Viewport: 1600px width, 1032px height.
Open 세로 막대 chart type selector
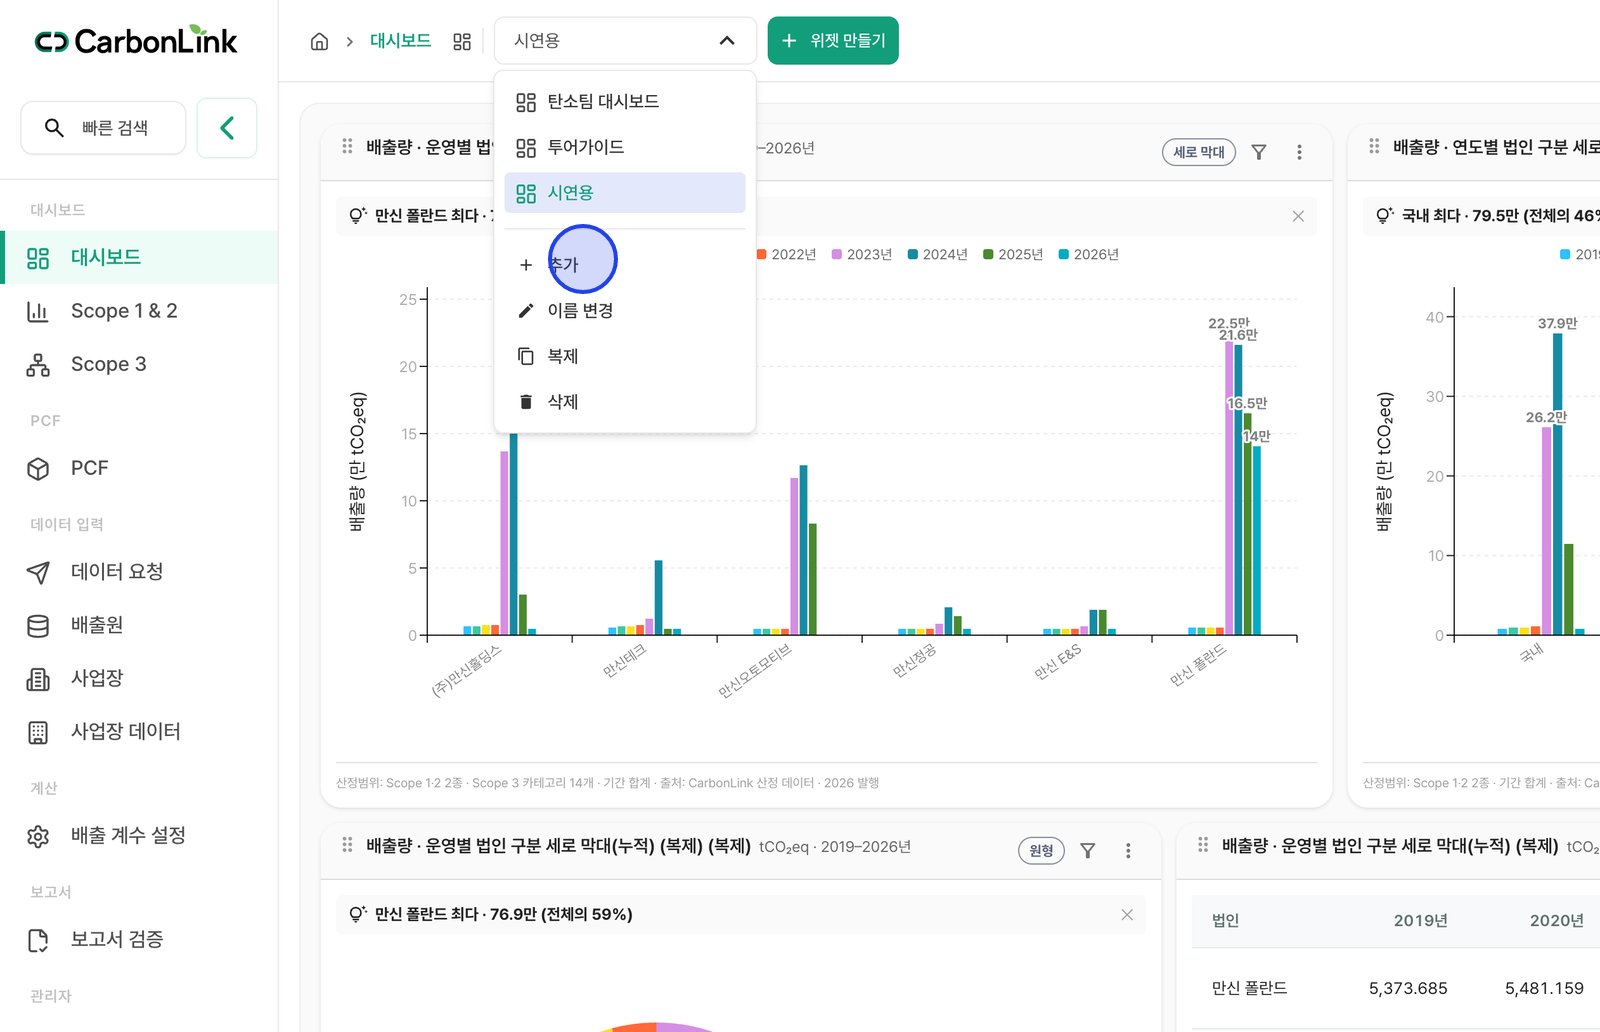click(x=1199, y=152)
